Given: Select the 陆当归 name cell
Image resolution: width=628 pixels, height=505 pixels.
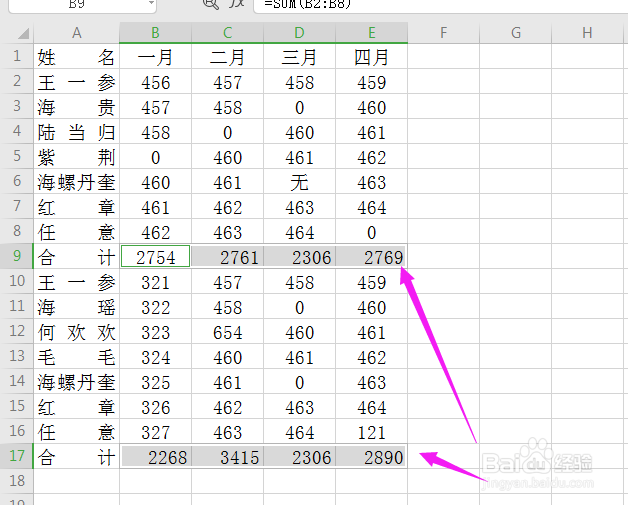Looking at the screenshot, I should point(76,132).
